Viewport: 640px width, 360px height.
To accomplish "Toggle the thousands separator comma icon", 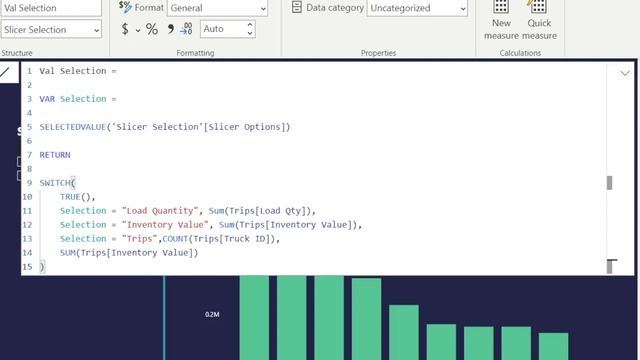I will pos(171,29).
